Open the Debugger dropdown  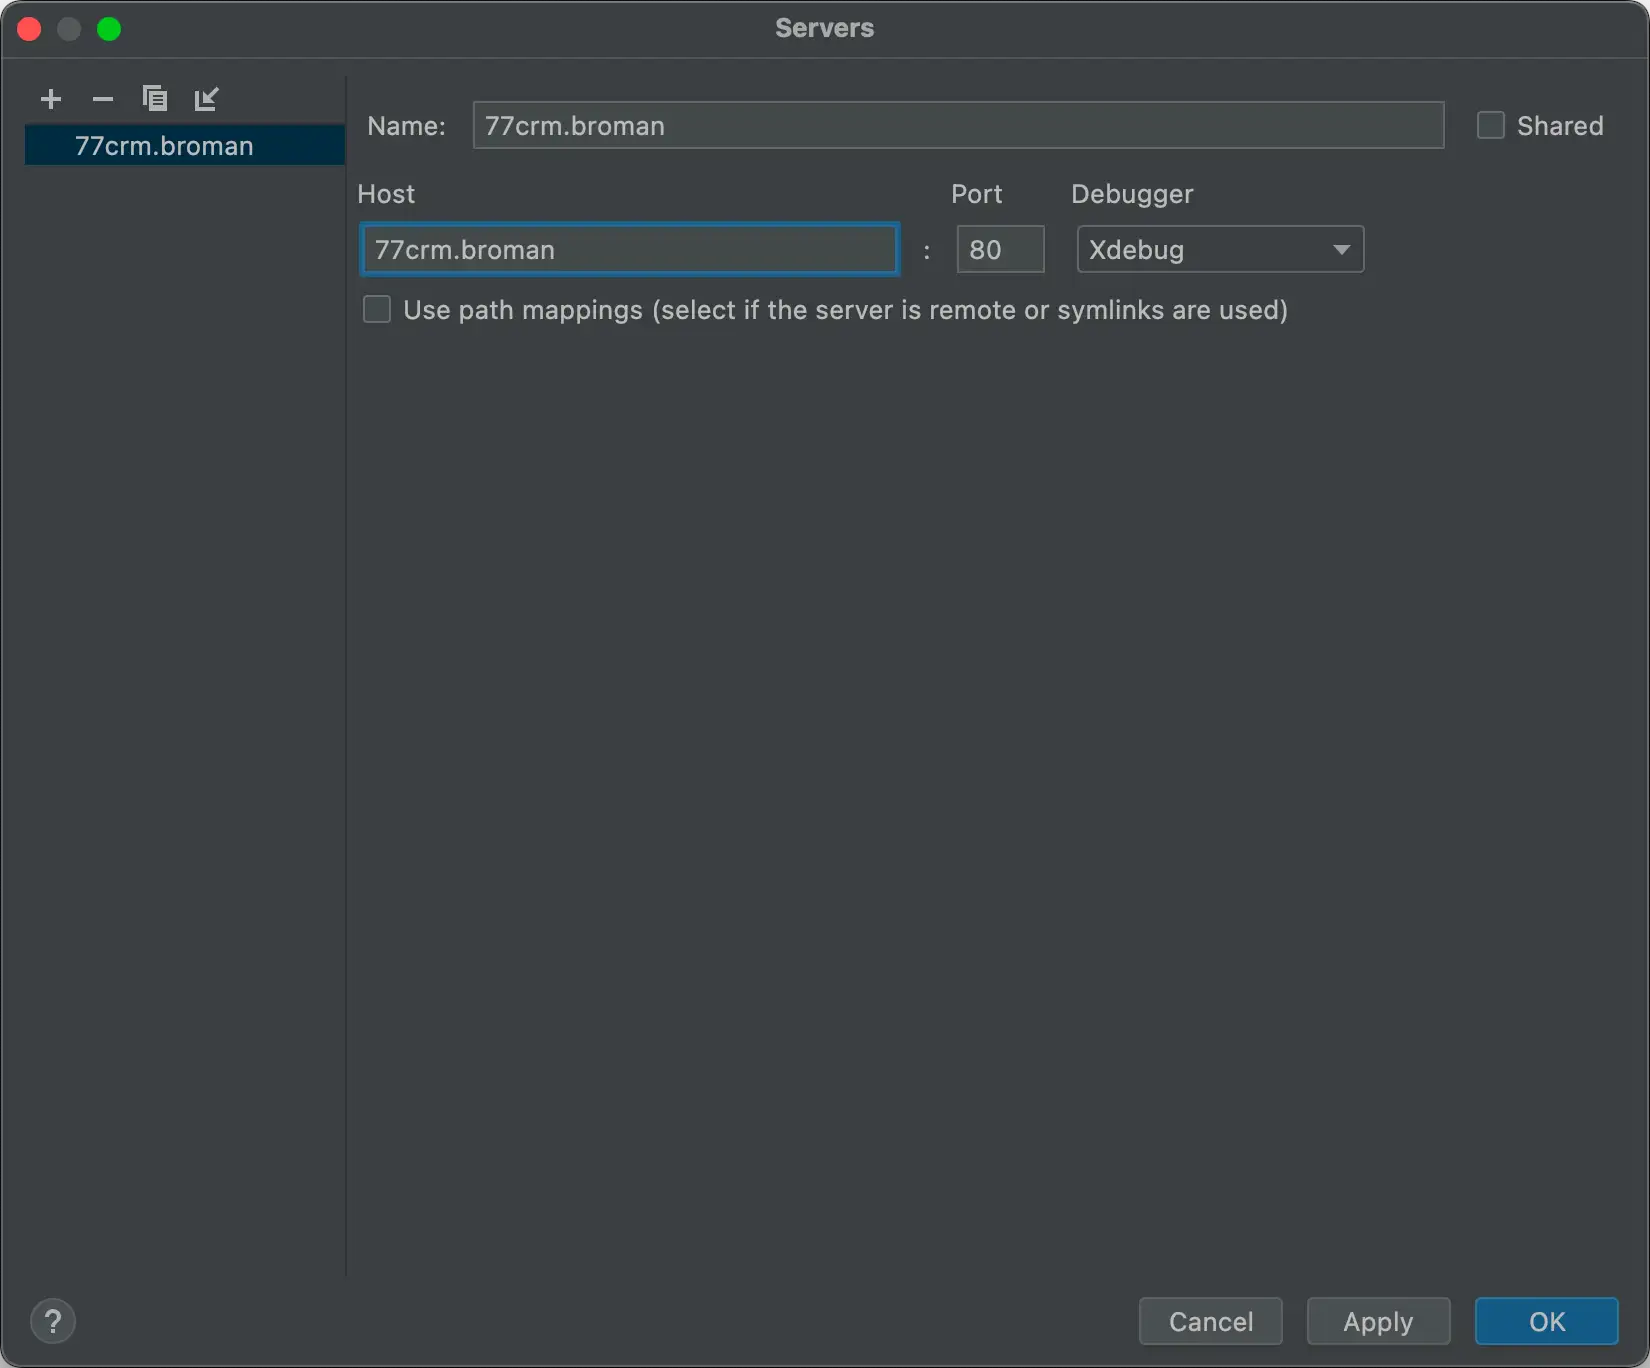point(1219,249)
